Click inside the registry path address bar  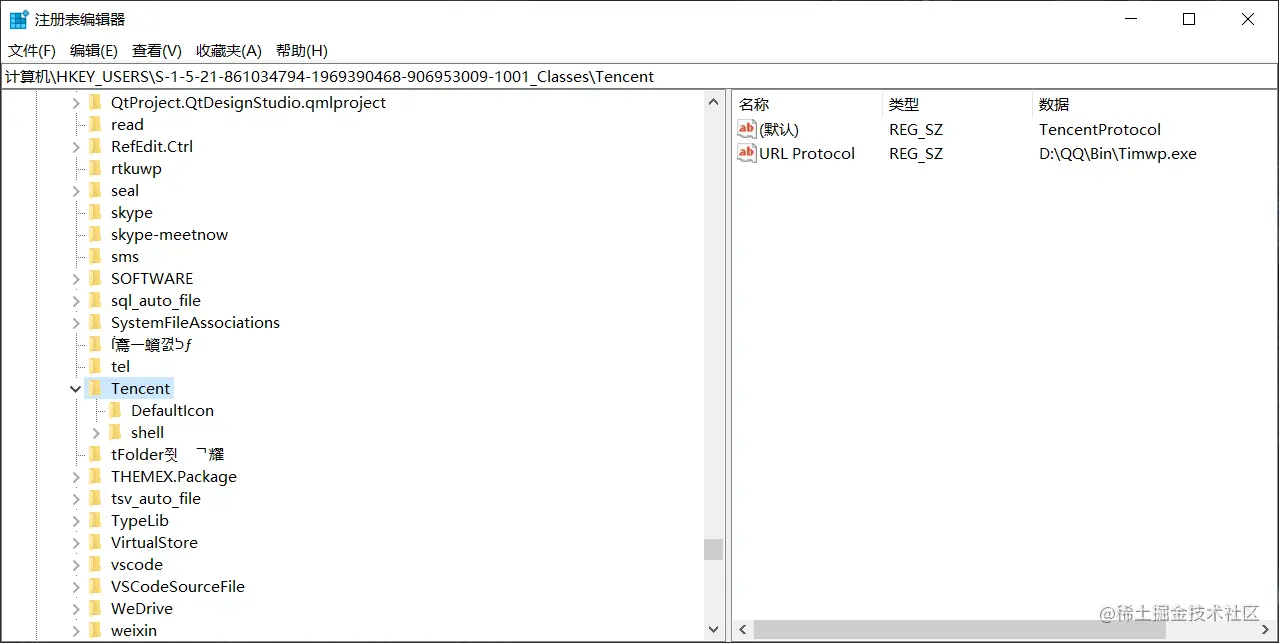[400, 76]
